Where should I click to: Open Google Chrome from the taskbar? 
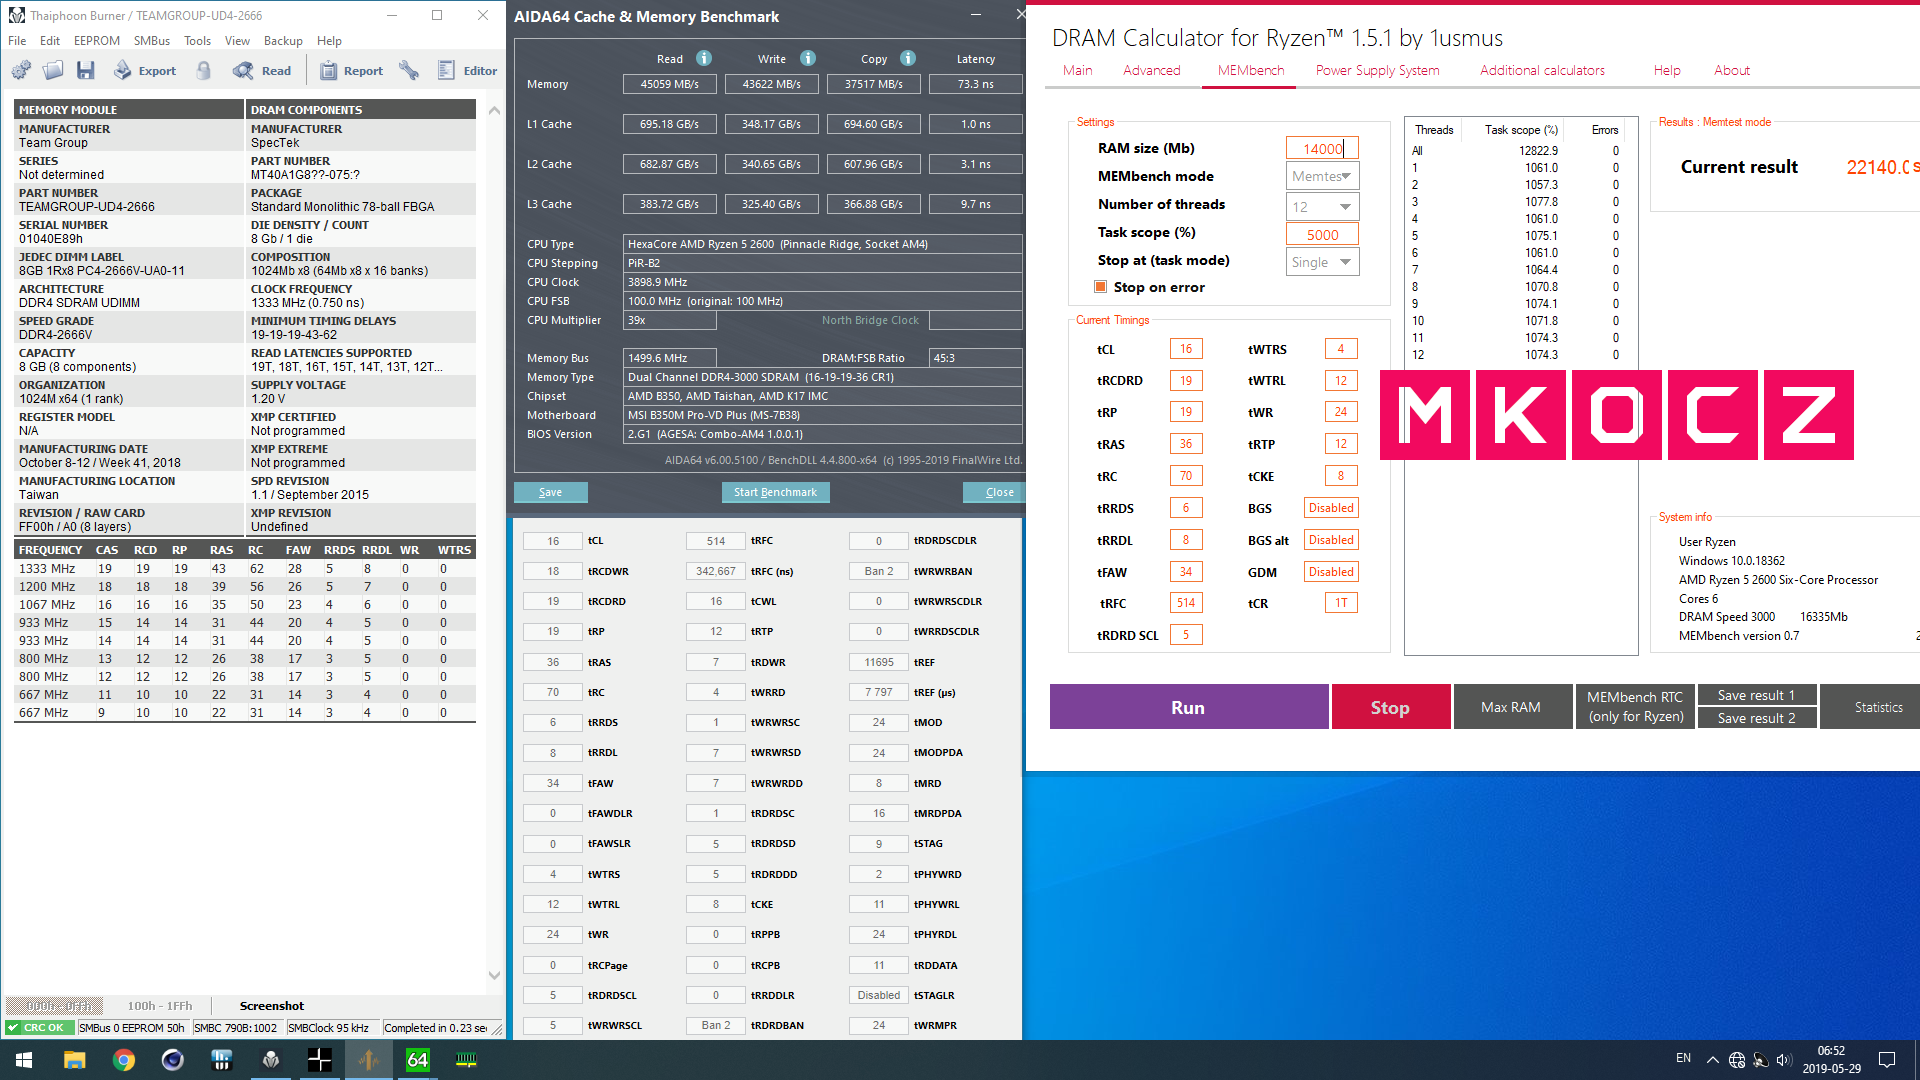124,1060
